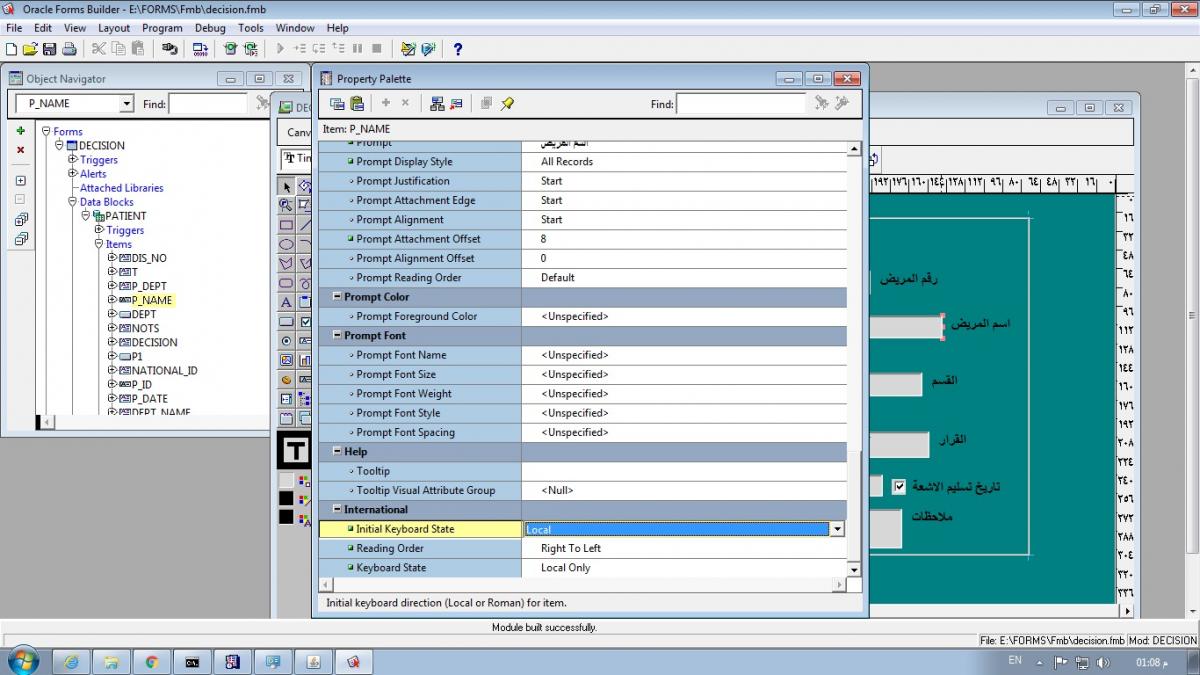Expand the Triggers node under DECISION

(72, 160)
